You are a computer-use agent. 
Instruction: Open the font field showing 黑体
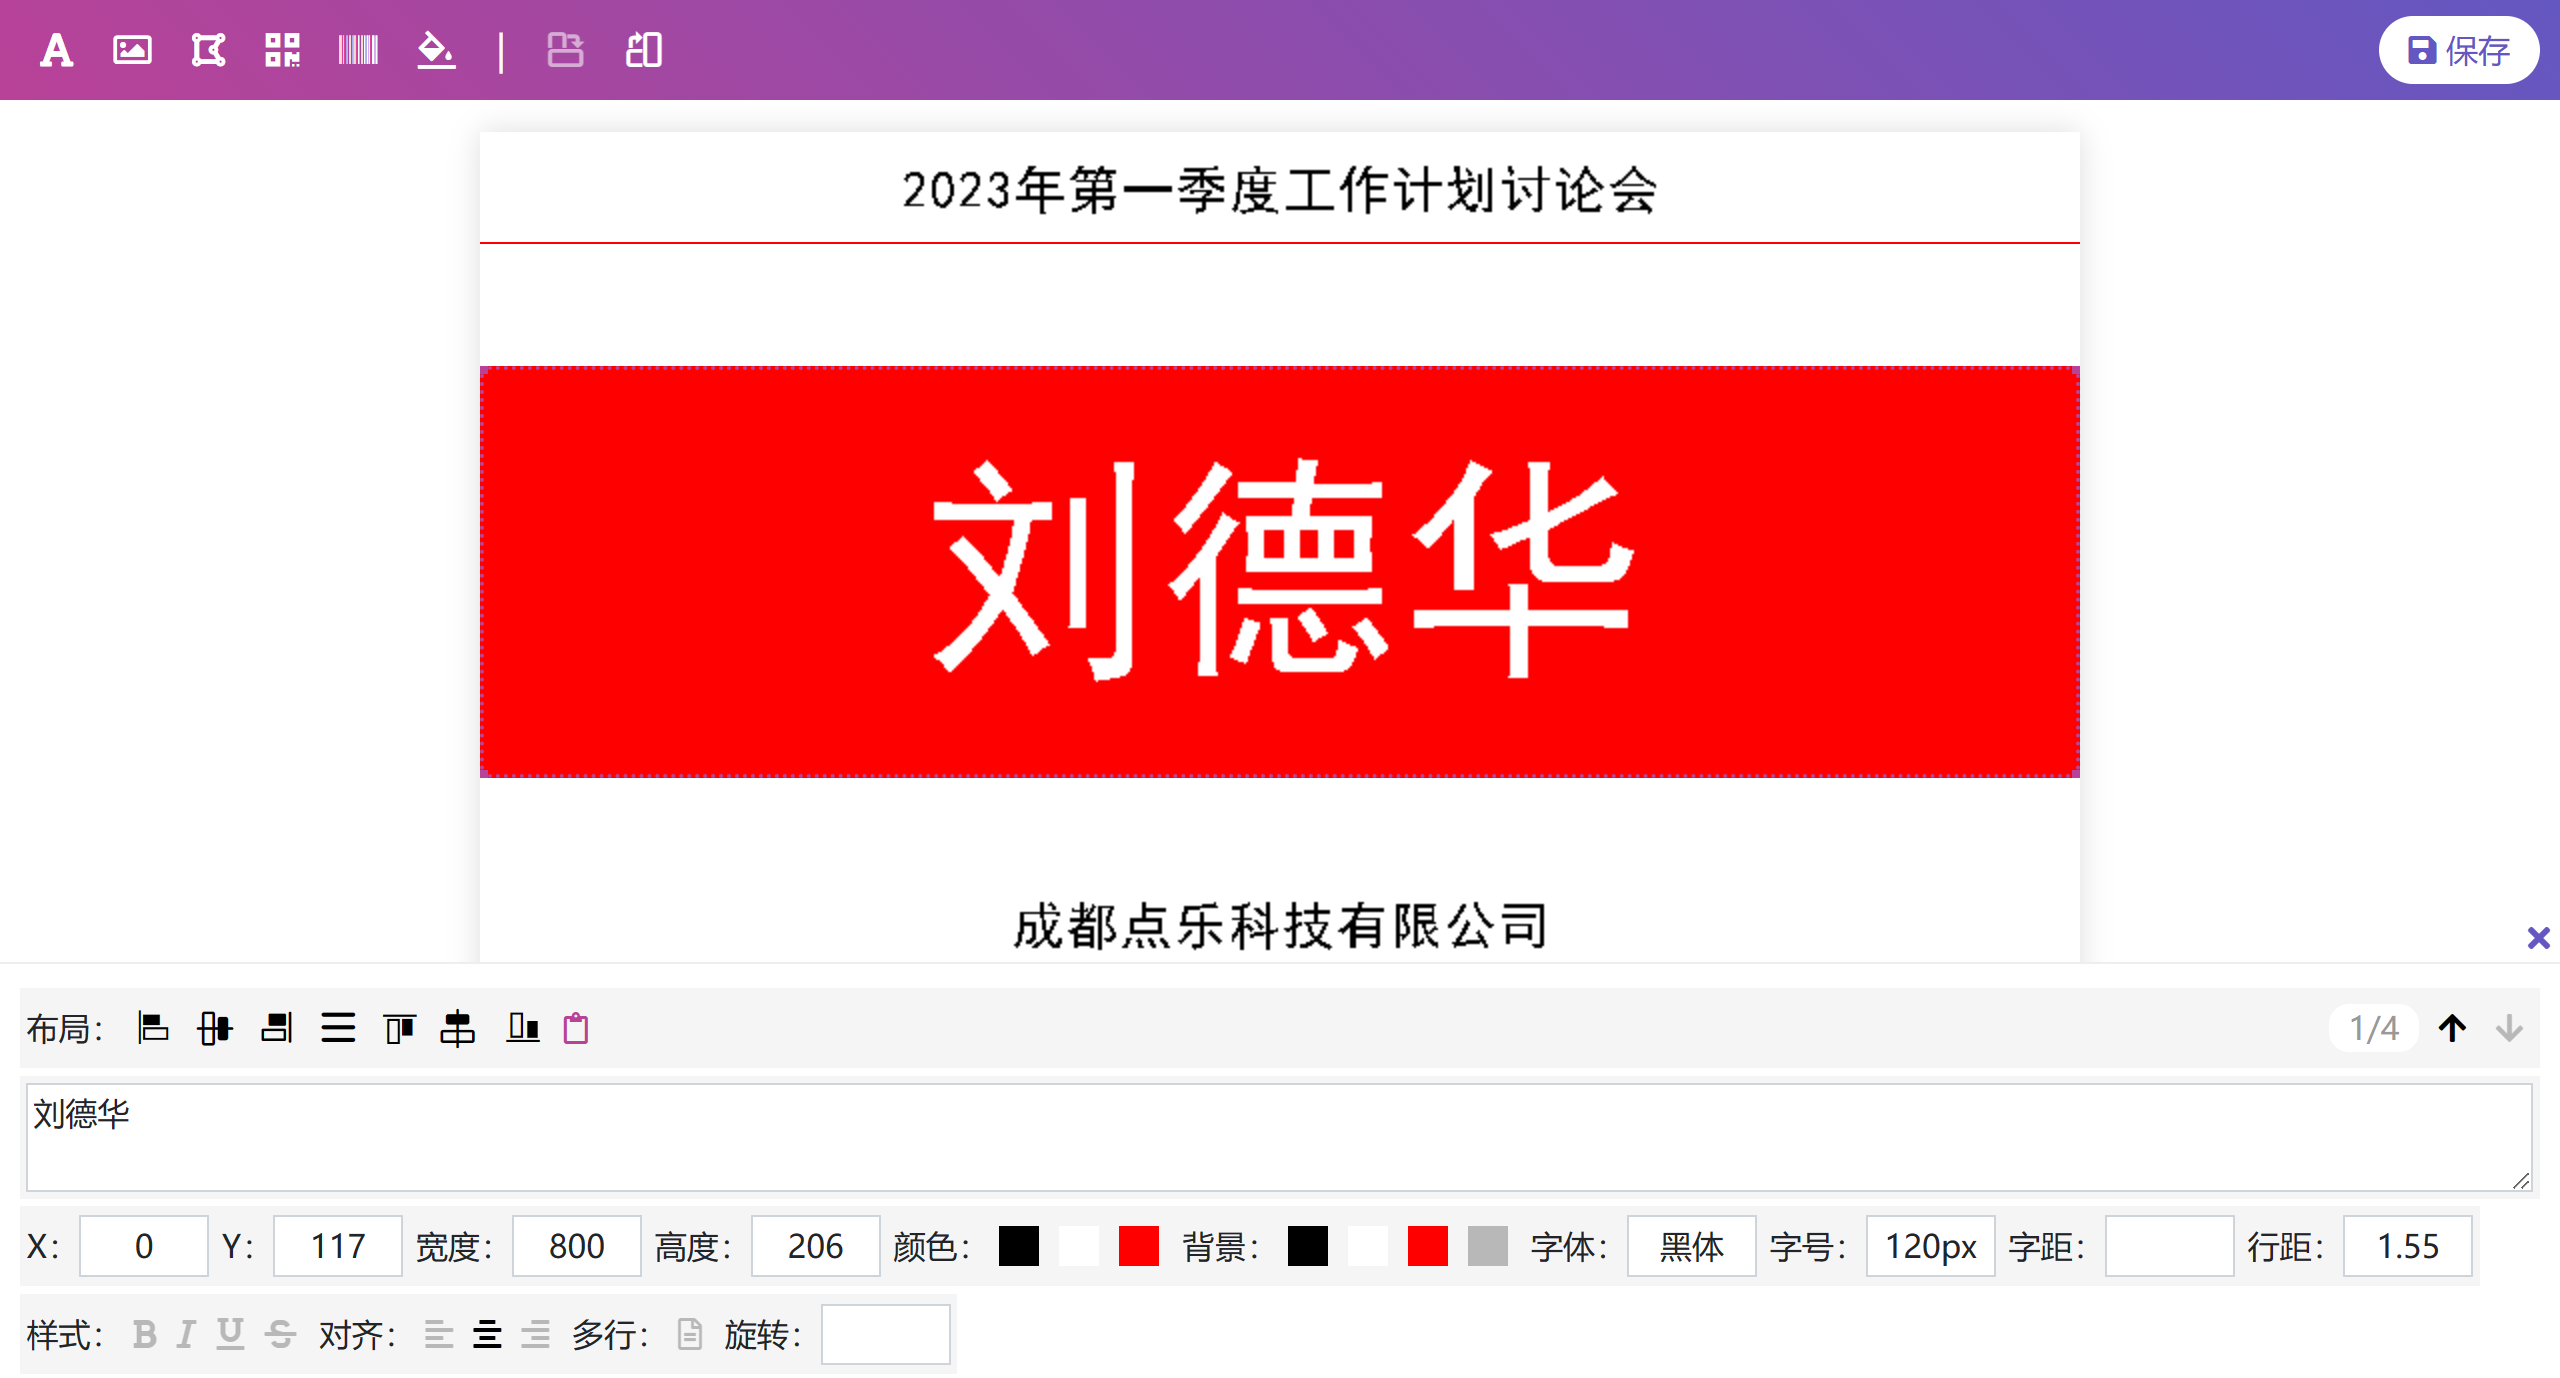point(1691,1246)
